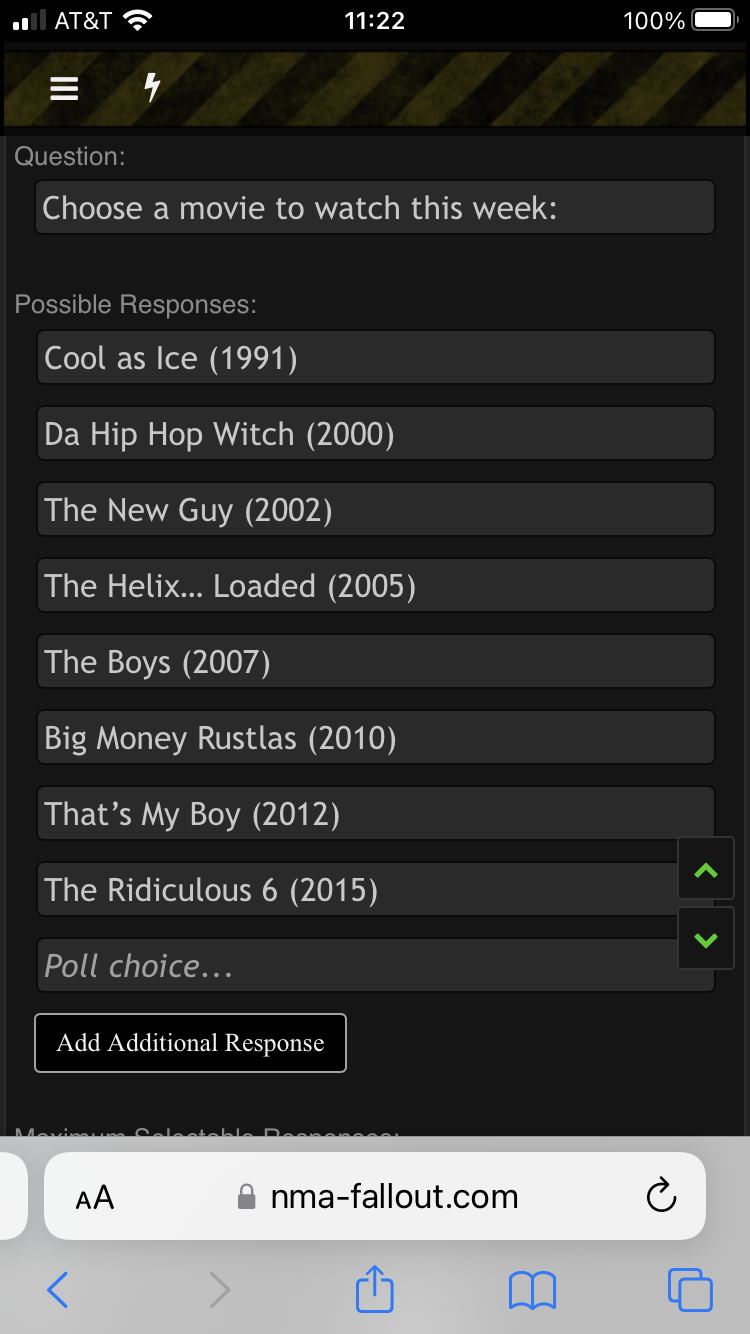Edit the poll question field
Viewport: 750px width, 1334px height.
375,208
